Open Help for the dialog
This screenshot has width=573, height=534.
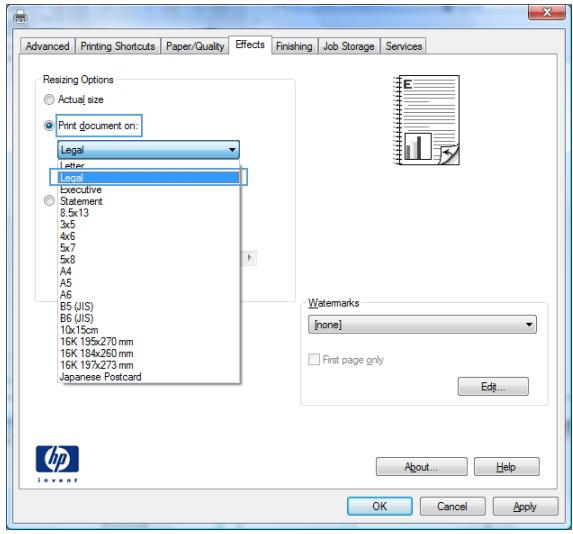point(506,466)
